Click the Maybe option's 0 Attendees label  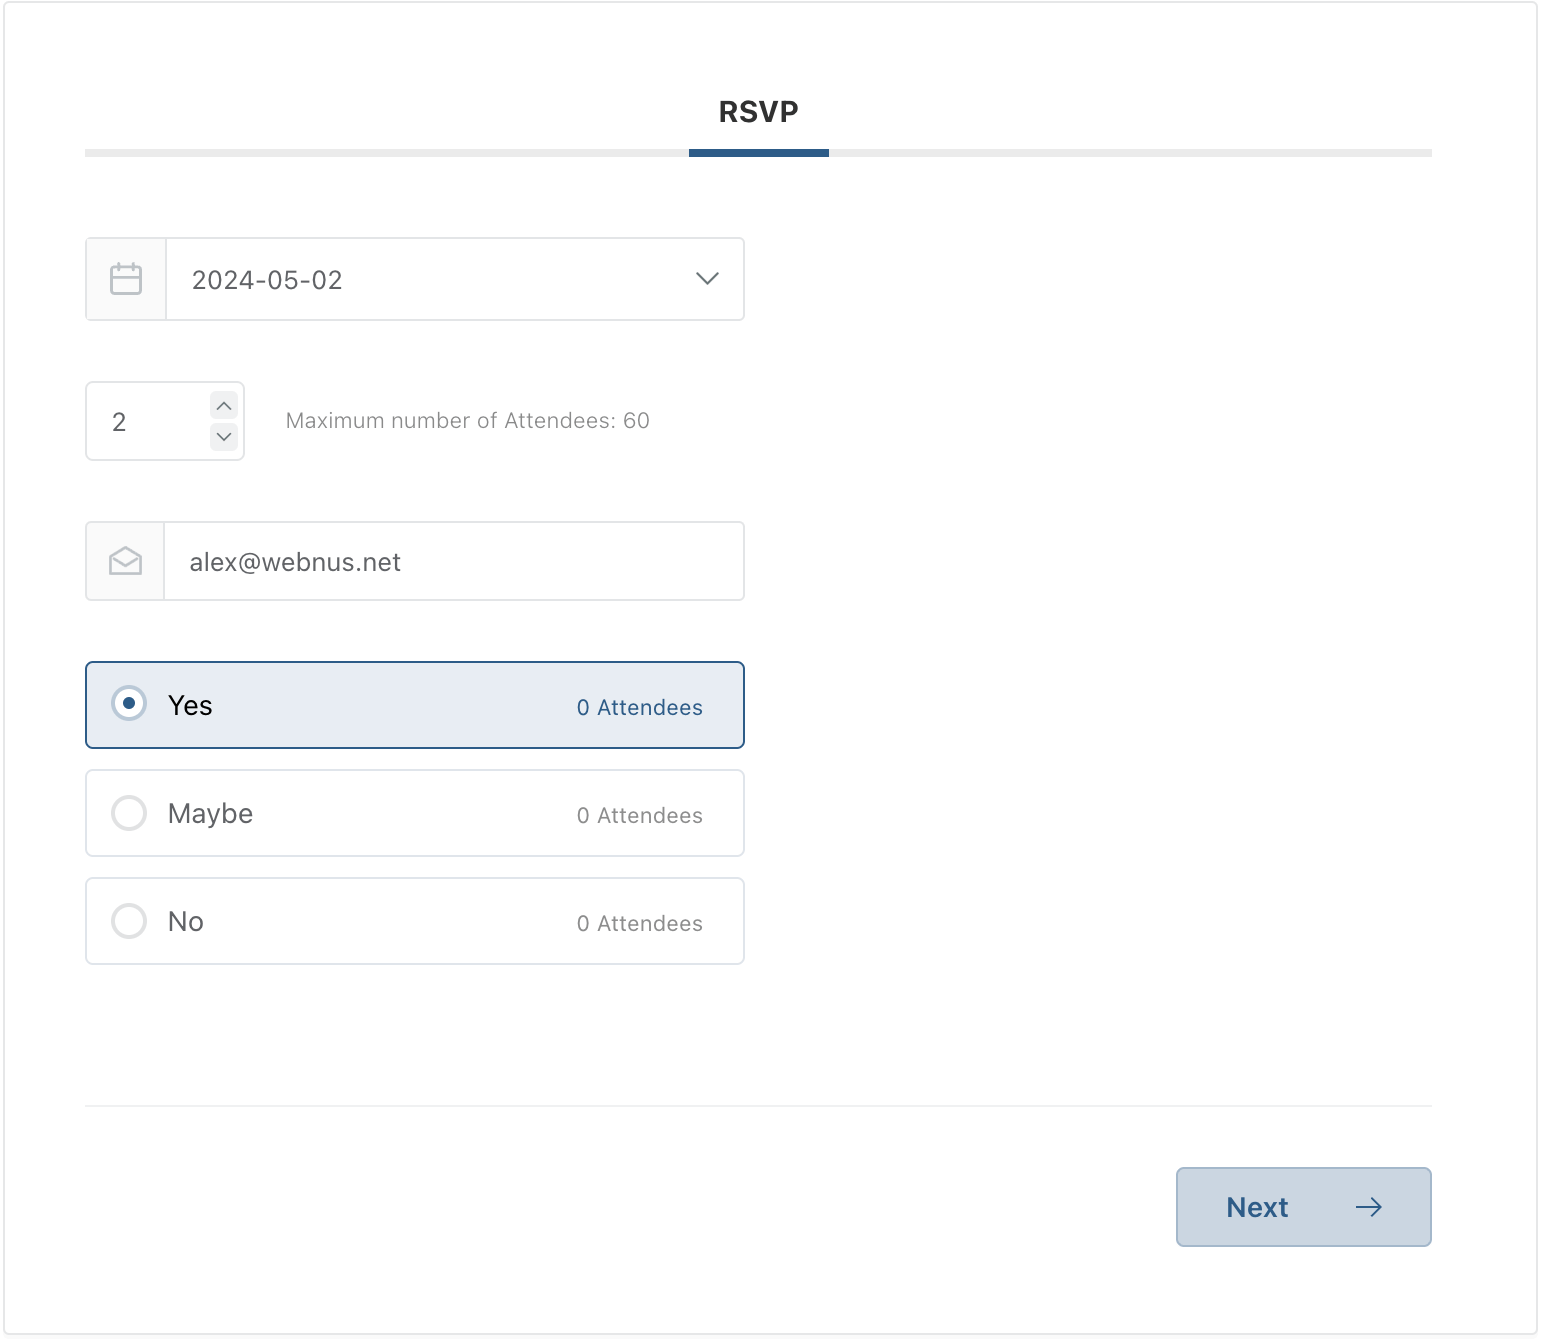point(639,816)
